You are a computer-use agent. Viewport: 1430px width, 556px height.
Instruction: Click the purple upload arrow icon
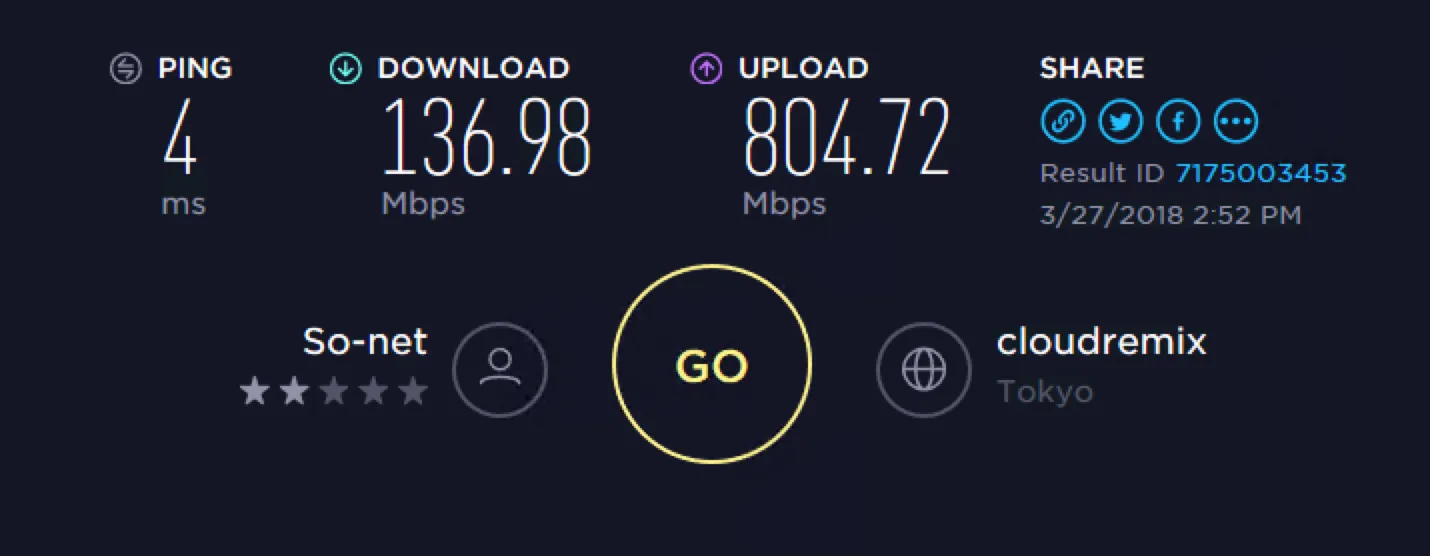pos(706,69)
